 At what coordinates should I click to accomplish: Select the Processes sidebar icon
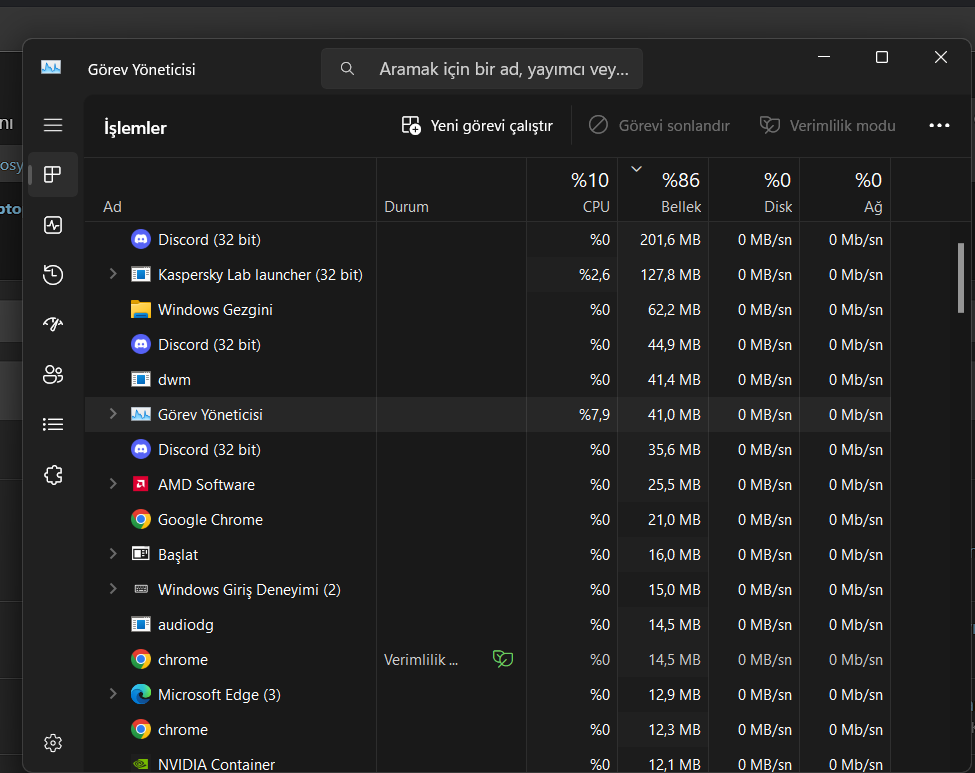pos(53,175)
